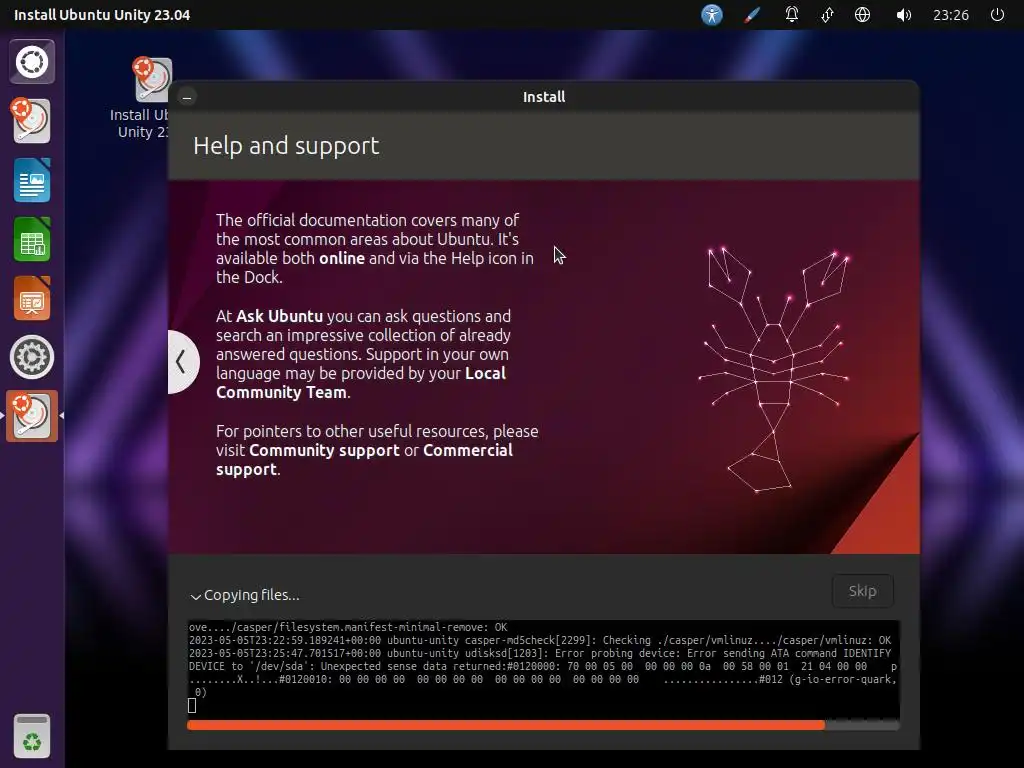The width and height of the screenshot is (1024, 768).
Task: Open the network connection indicator
Action: tap(827, 14)
